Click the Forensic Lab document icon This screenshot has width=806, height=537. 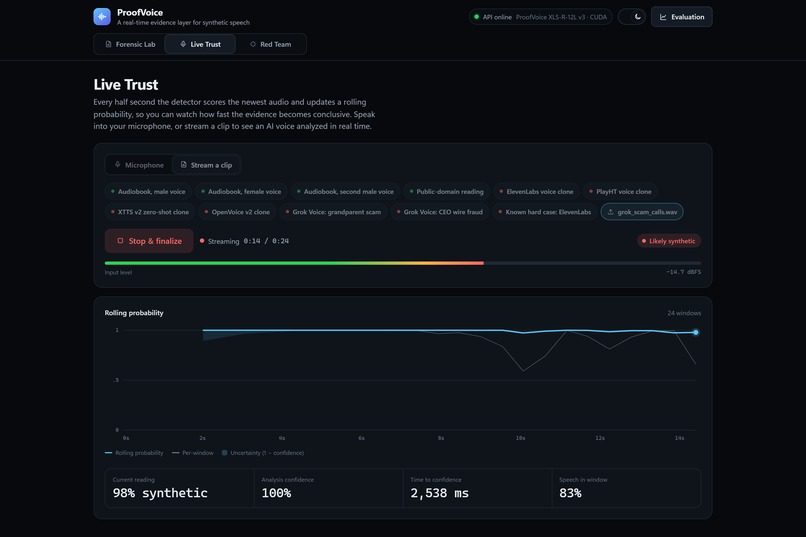108,44
